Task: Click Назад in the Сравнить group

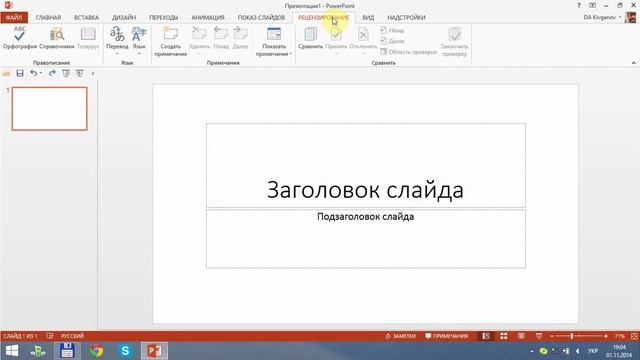Action: click(392, 30)
